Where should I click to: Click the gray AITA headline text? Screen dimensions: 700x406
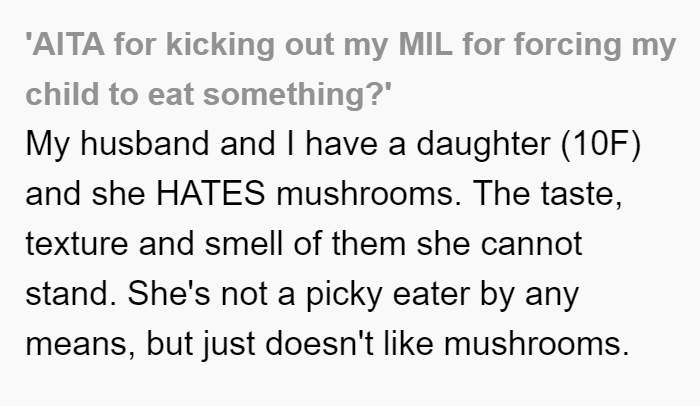point(351,69)
